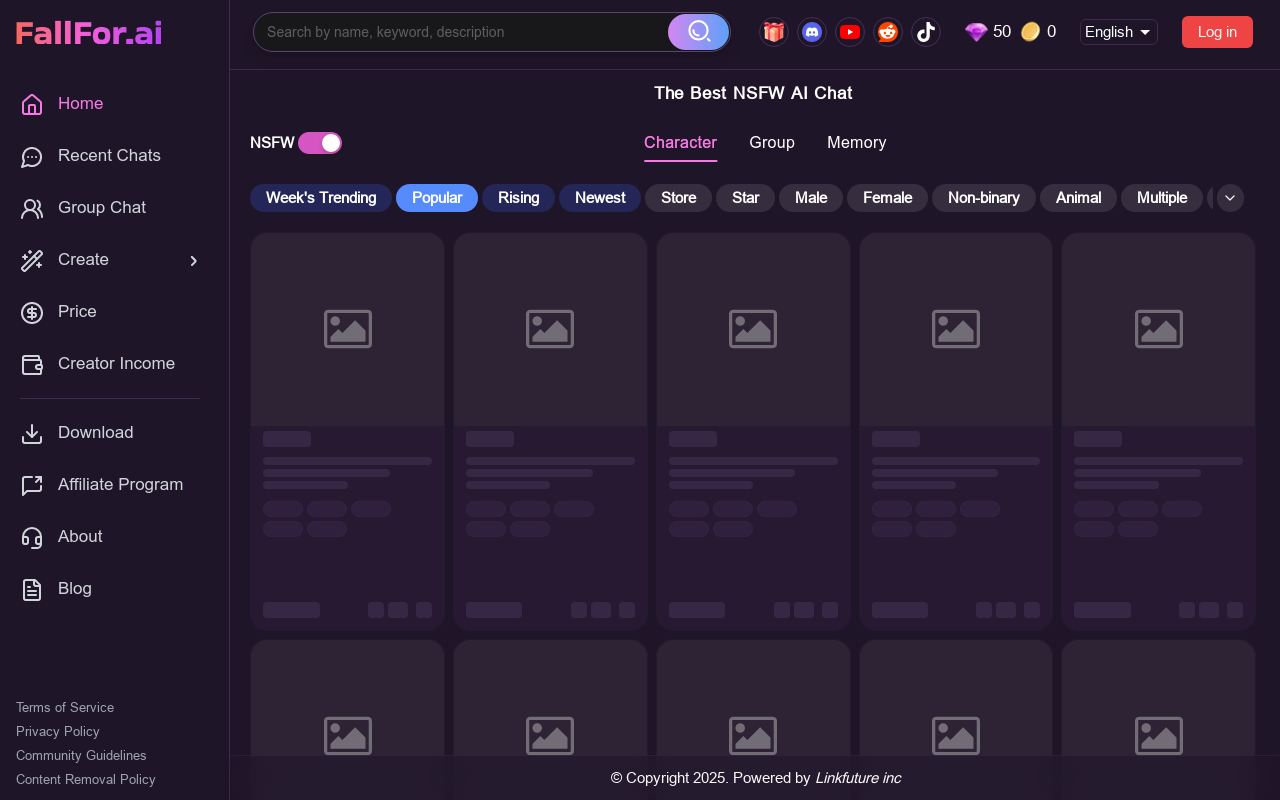Click the Home house icon
The image size is (1280, 800).
32,105
